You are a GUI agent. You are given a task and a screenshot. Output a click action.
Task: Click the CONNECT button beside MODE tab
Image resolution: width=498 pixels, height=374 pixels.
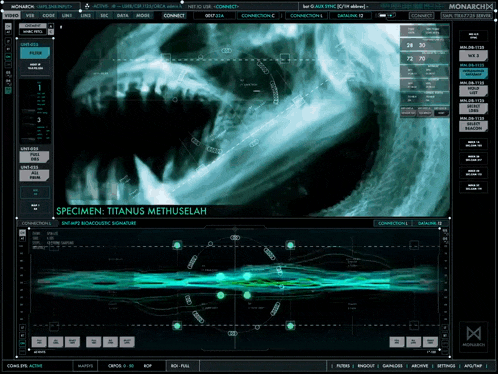click(x=174, y=16)
